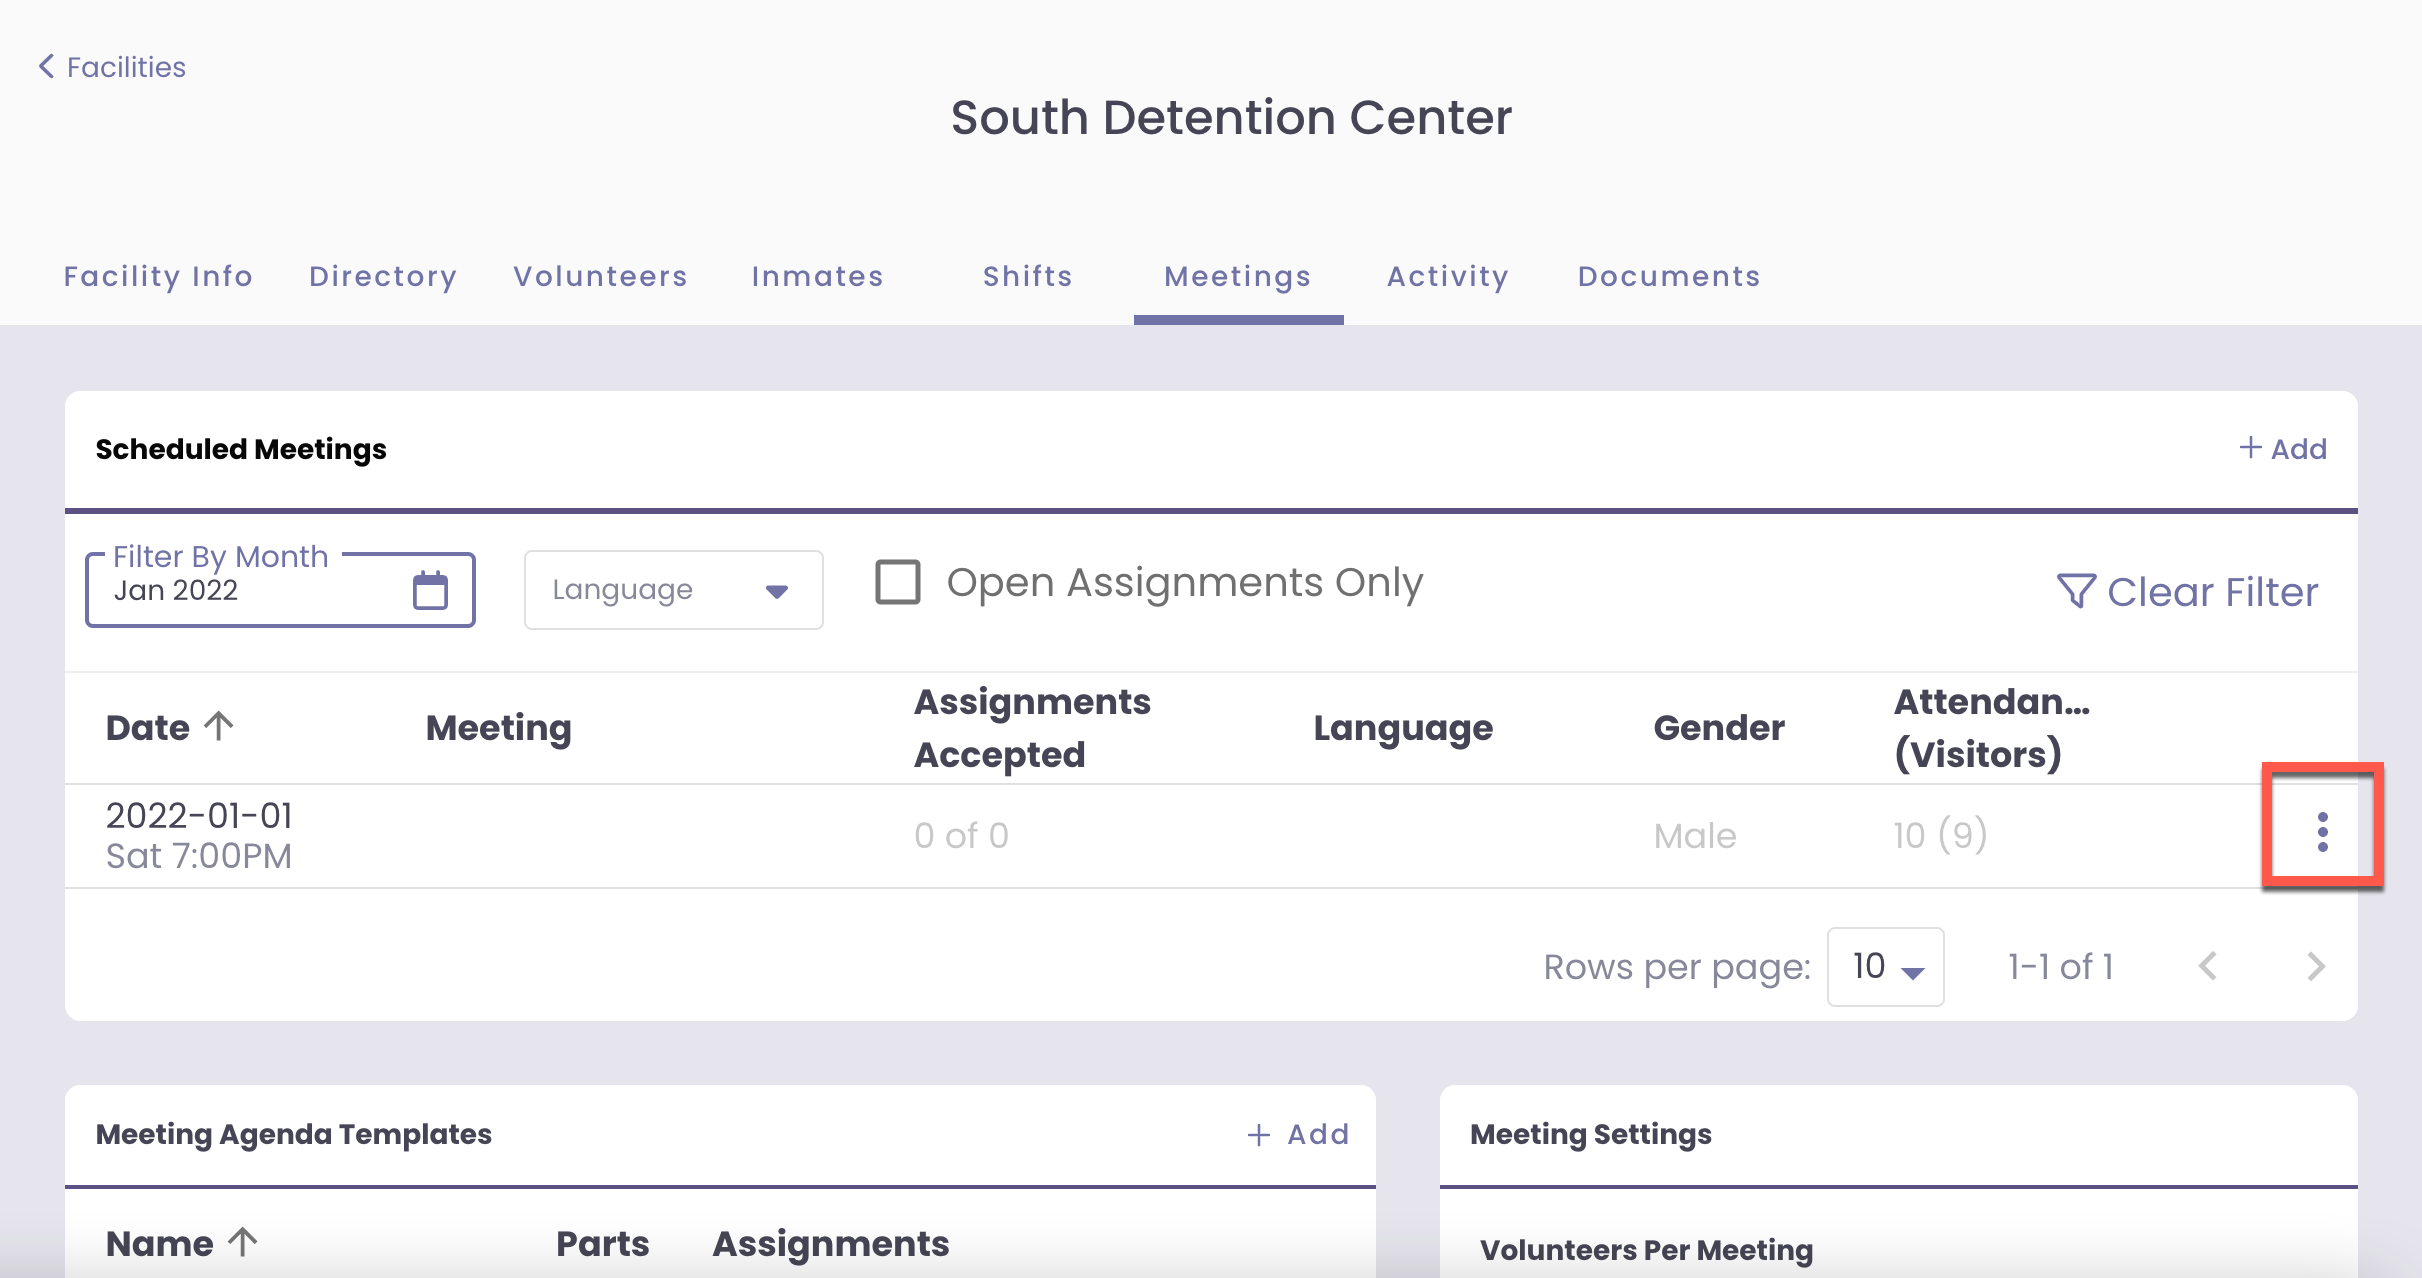Image resolution: width=2422 pixels, height=1278 pixels.
Task: Open the three-dot menu for 2022-01-01 meeting
Action: [x=2322, y=832]
